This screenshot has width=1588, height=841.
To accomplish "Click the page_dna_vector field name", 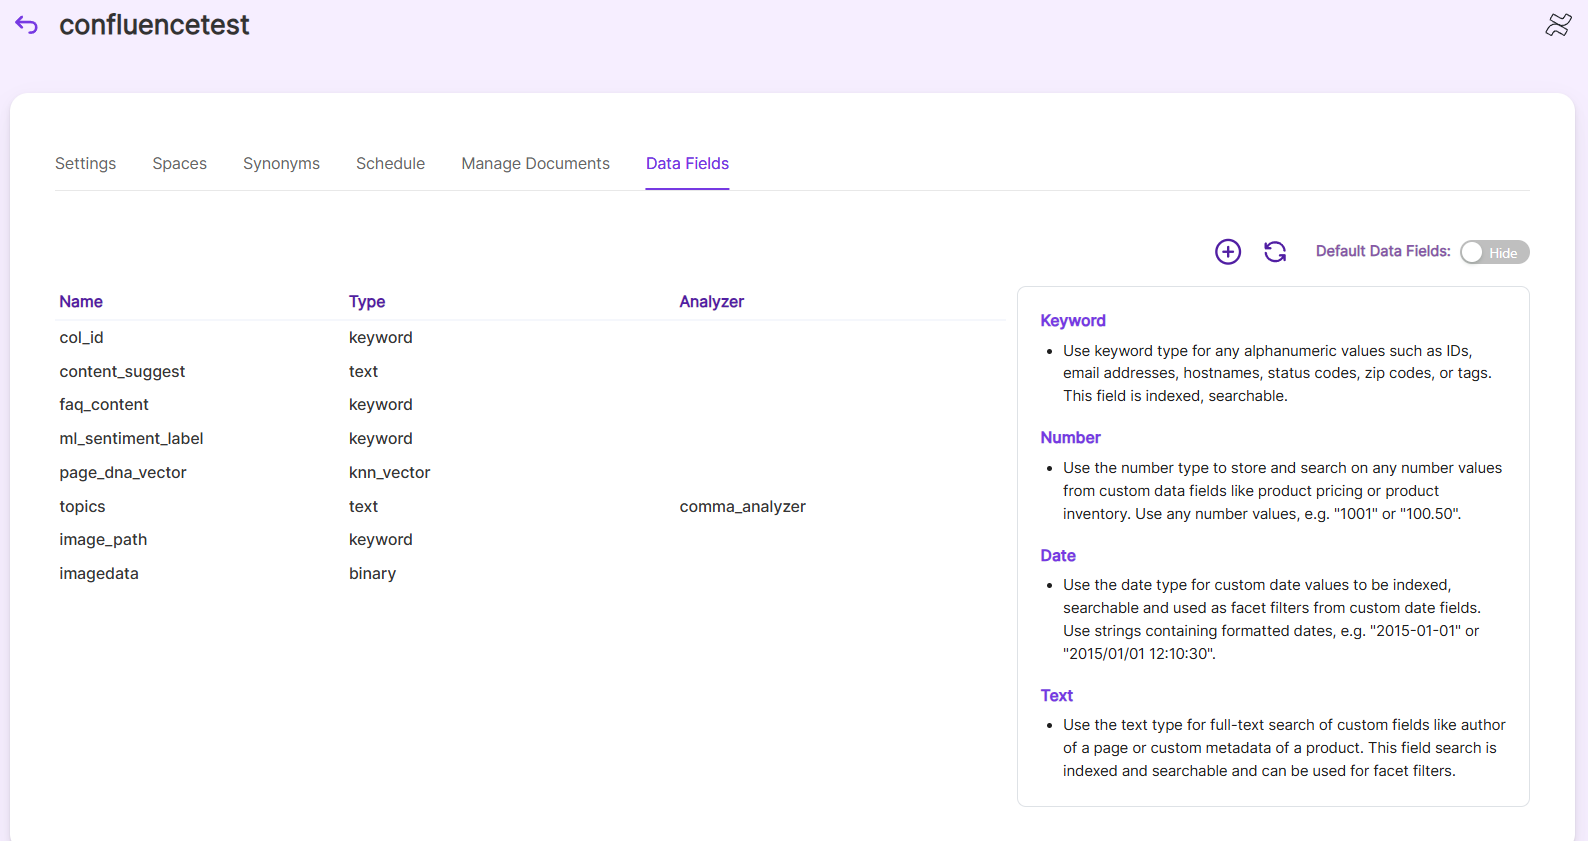I will (x=123, y=472).
